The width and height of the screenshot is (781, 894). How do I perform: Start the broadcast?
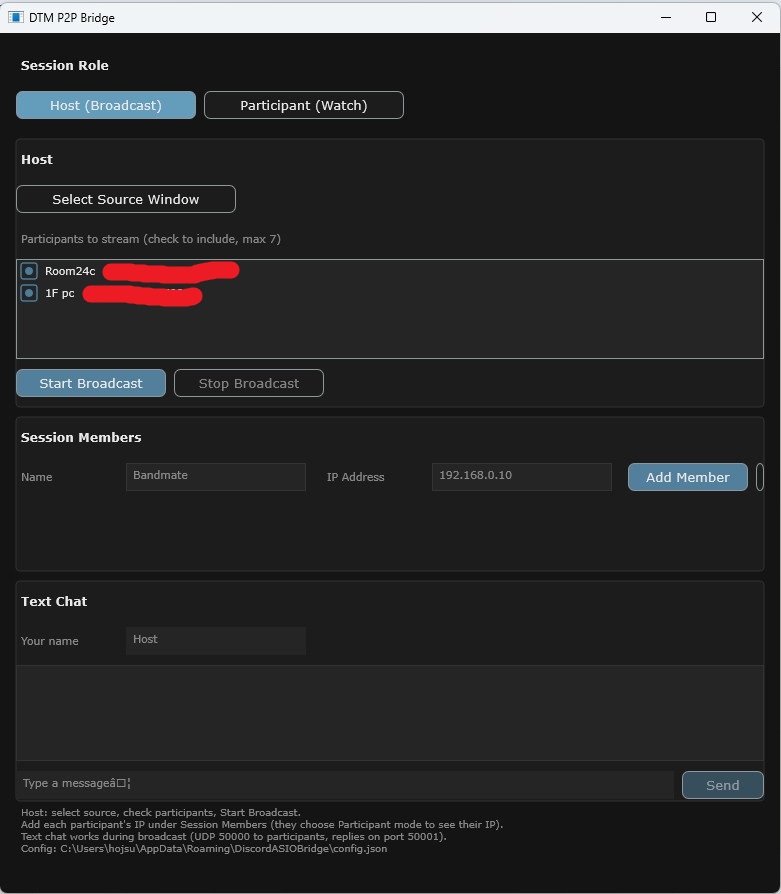coord(91,383)
